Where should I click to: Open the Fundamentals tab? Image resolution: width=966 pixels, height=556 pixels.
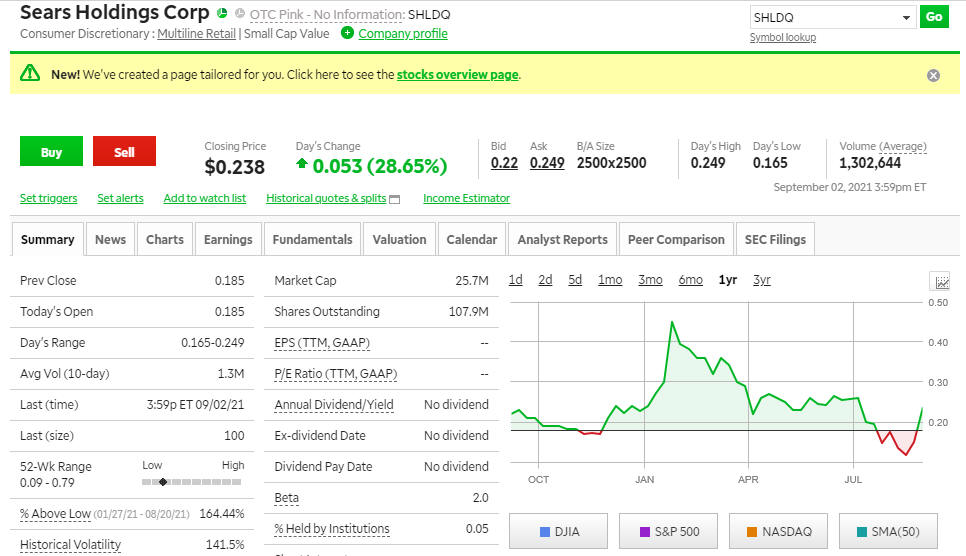pos(312,239)
